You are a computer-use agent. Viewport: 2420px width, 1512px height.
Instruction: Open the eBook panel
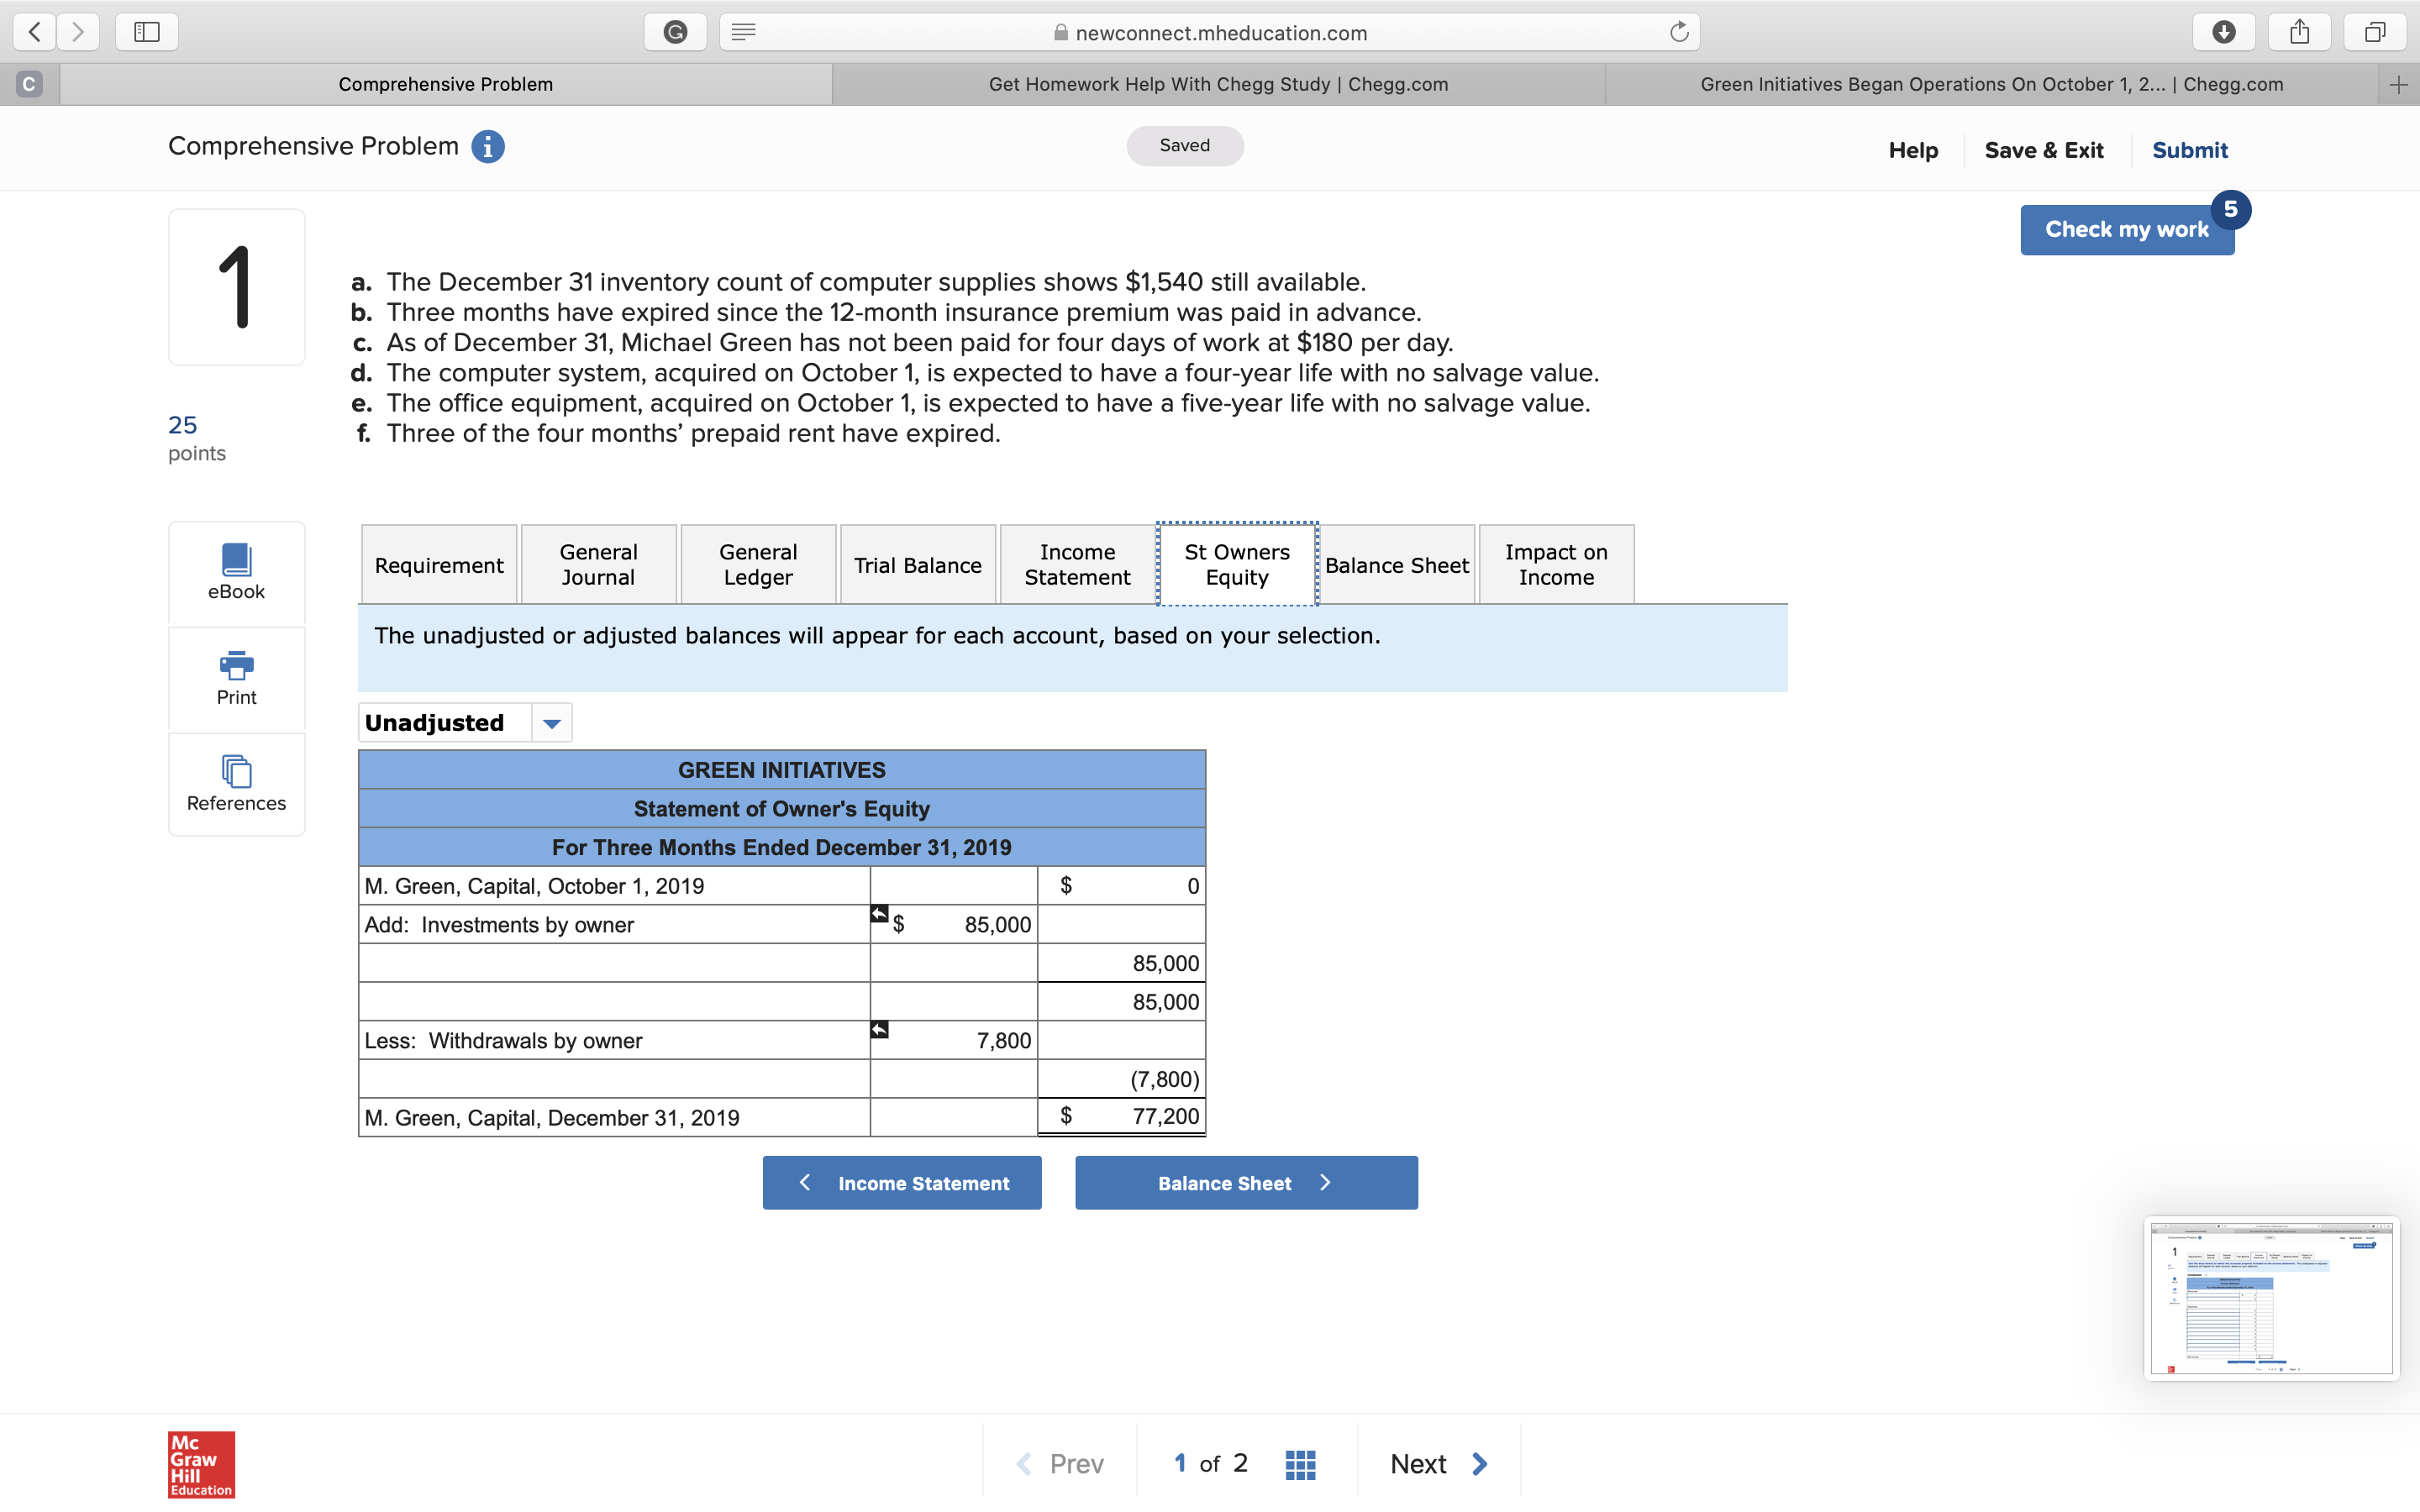point(236,572)
